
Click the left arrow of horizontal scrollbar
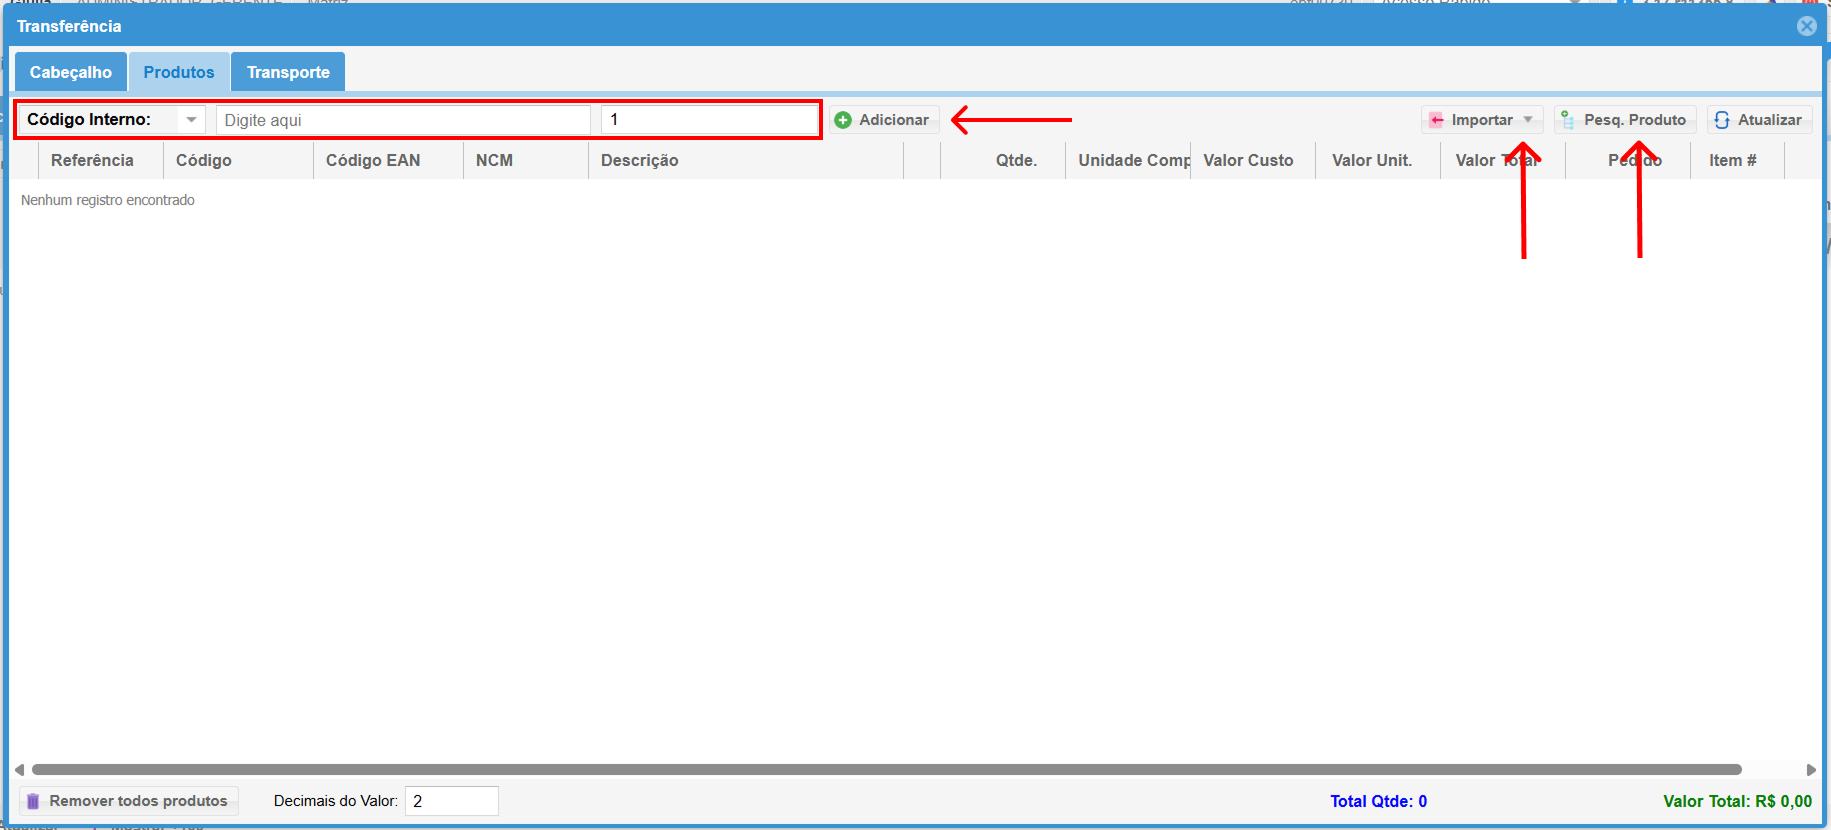coord(19,770)
